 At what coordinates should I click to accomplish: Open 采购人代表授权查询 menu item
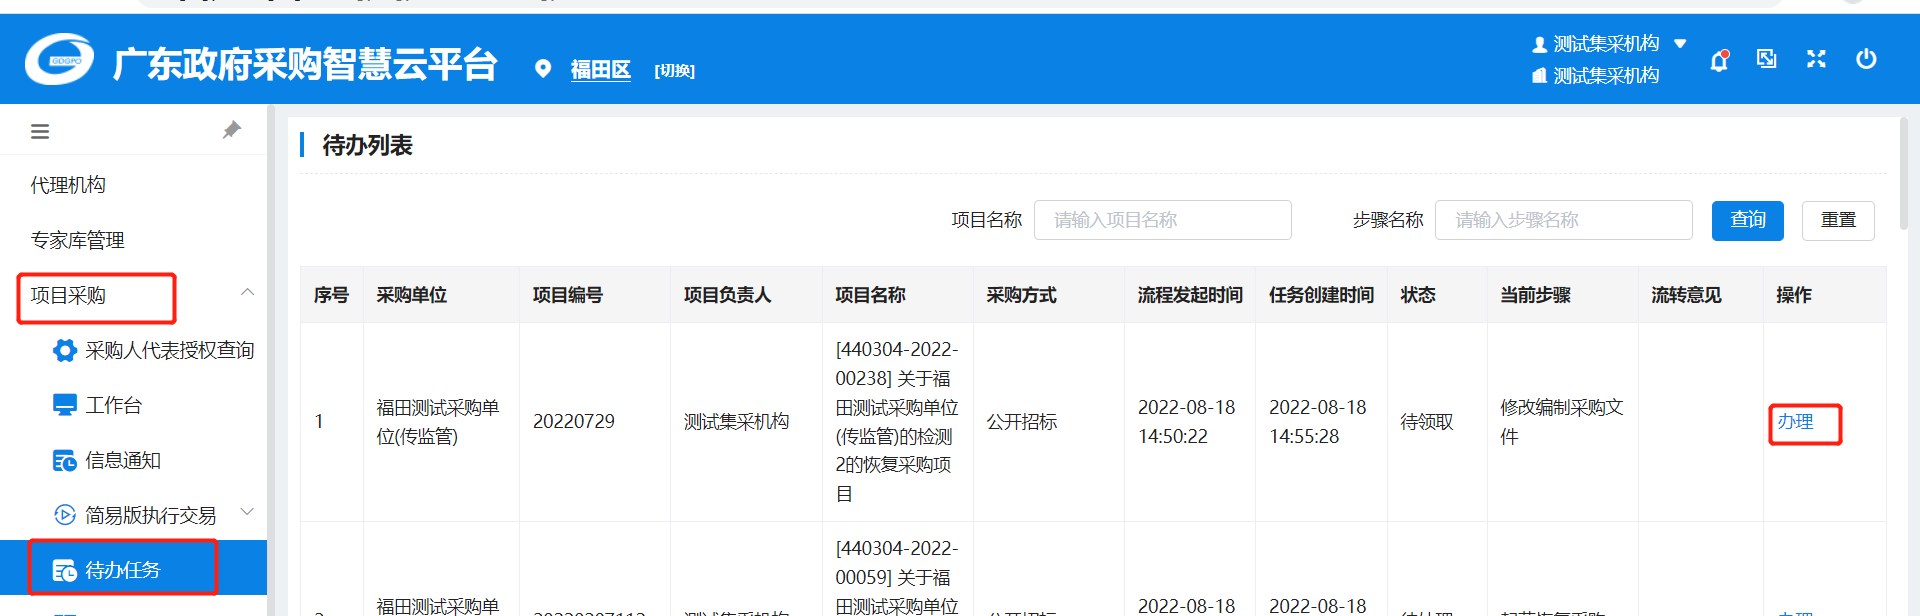tap(168, 350)
